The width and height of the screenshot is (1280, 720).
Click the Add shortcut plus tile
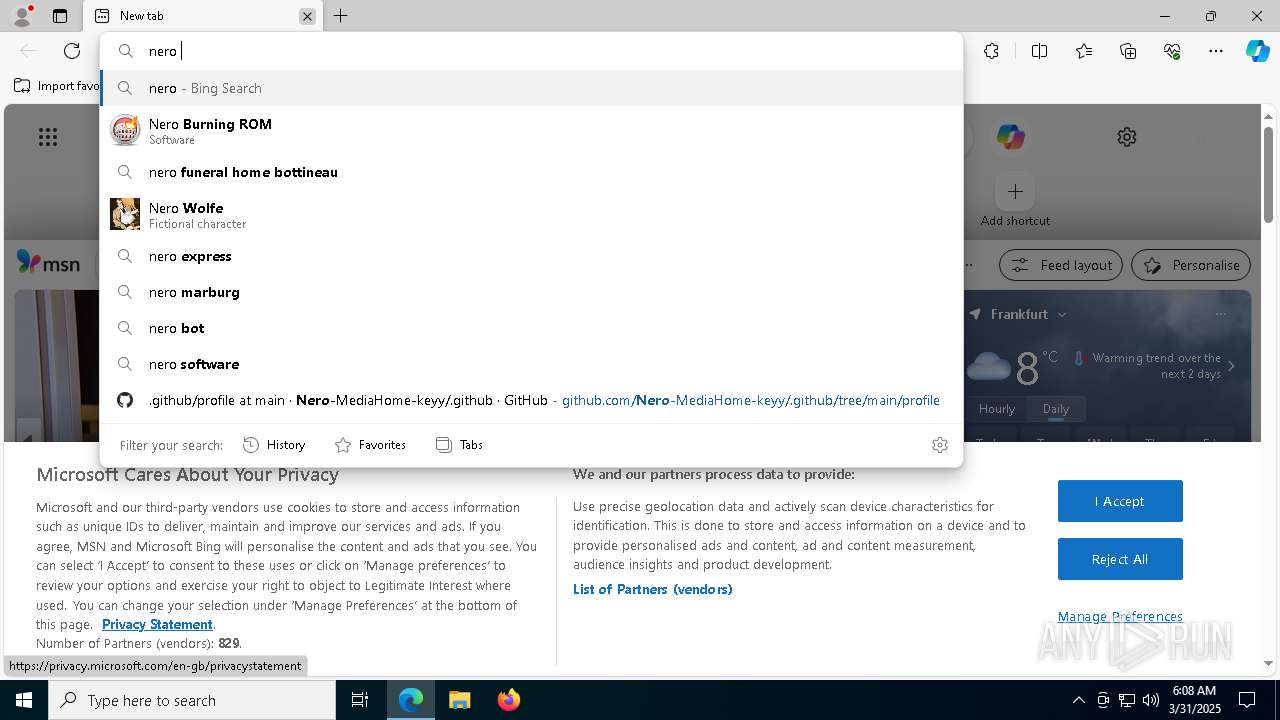point(1015,191)
